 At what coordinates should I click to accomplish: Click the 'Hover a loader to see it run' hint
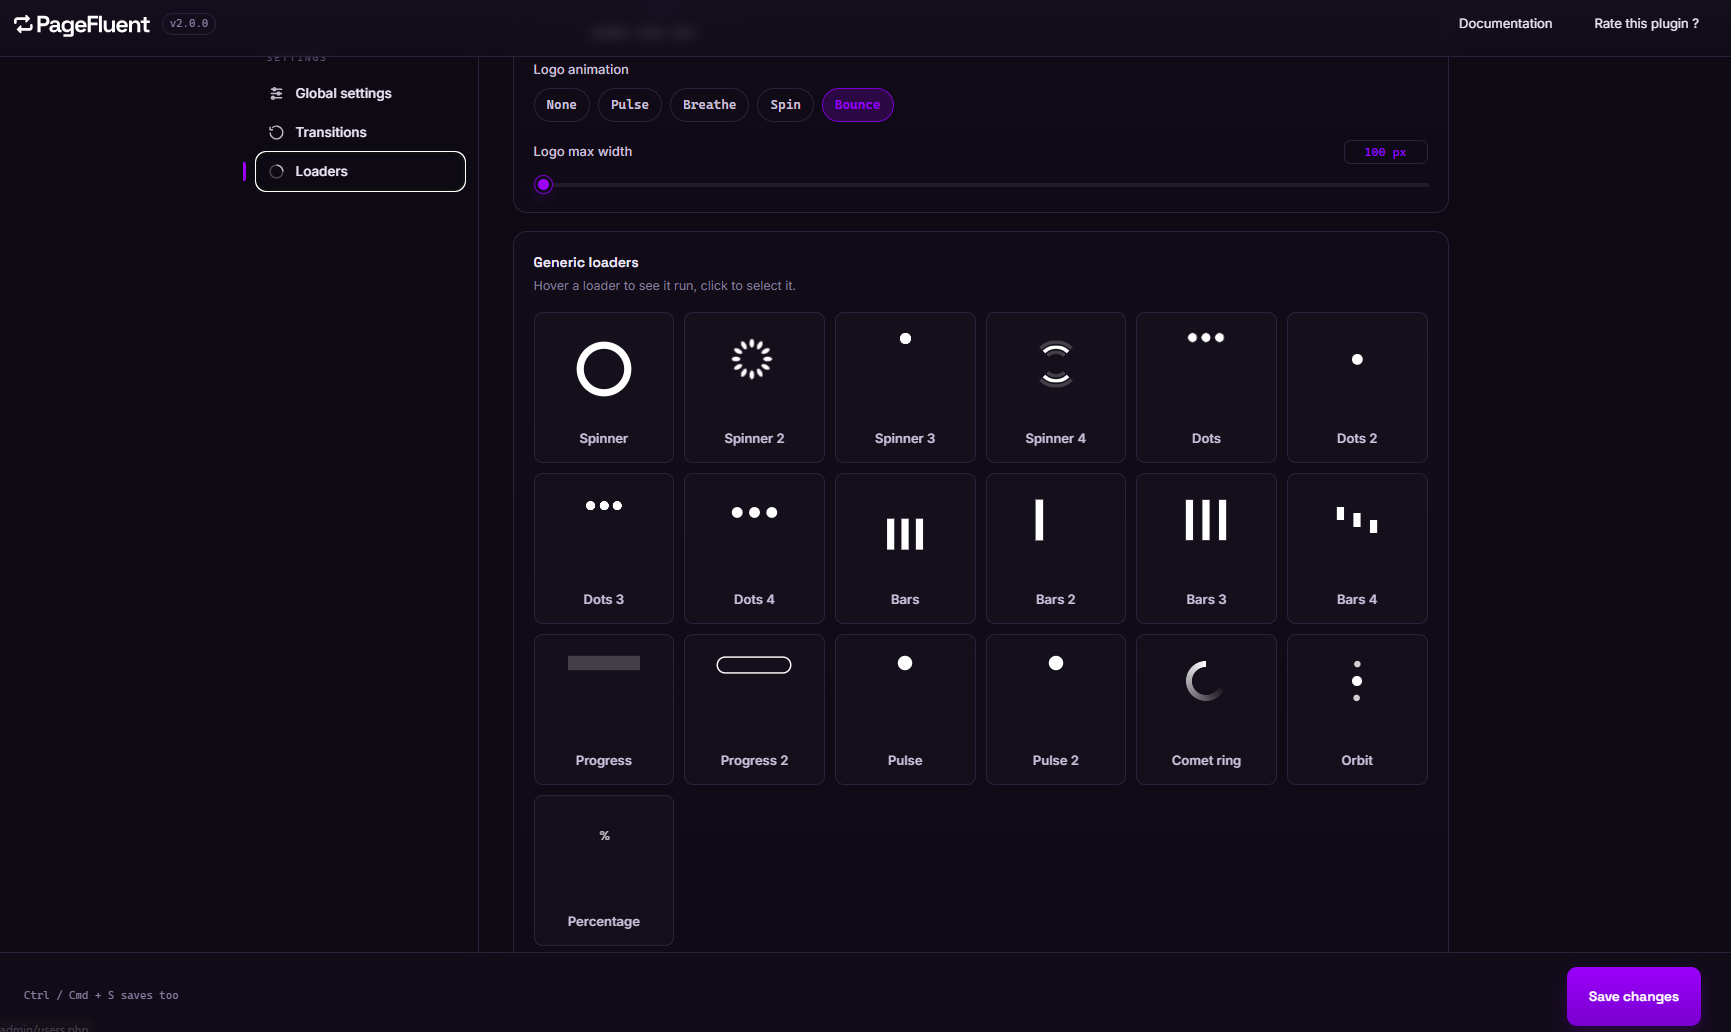665,286
